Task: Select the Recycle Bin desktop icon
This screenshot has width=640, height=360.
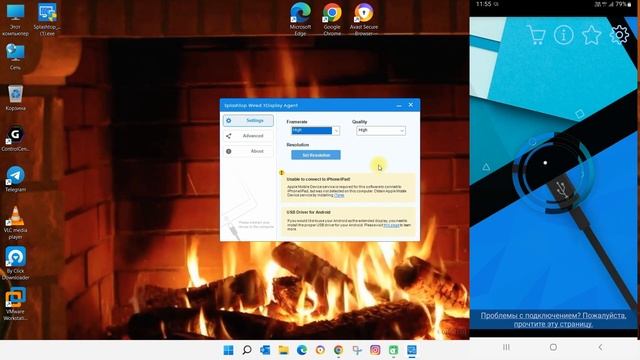Action: tap(16, 98)
